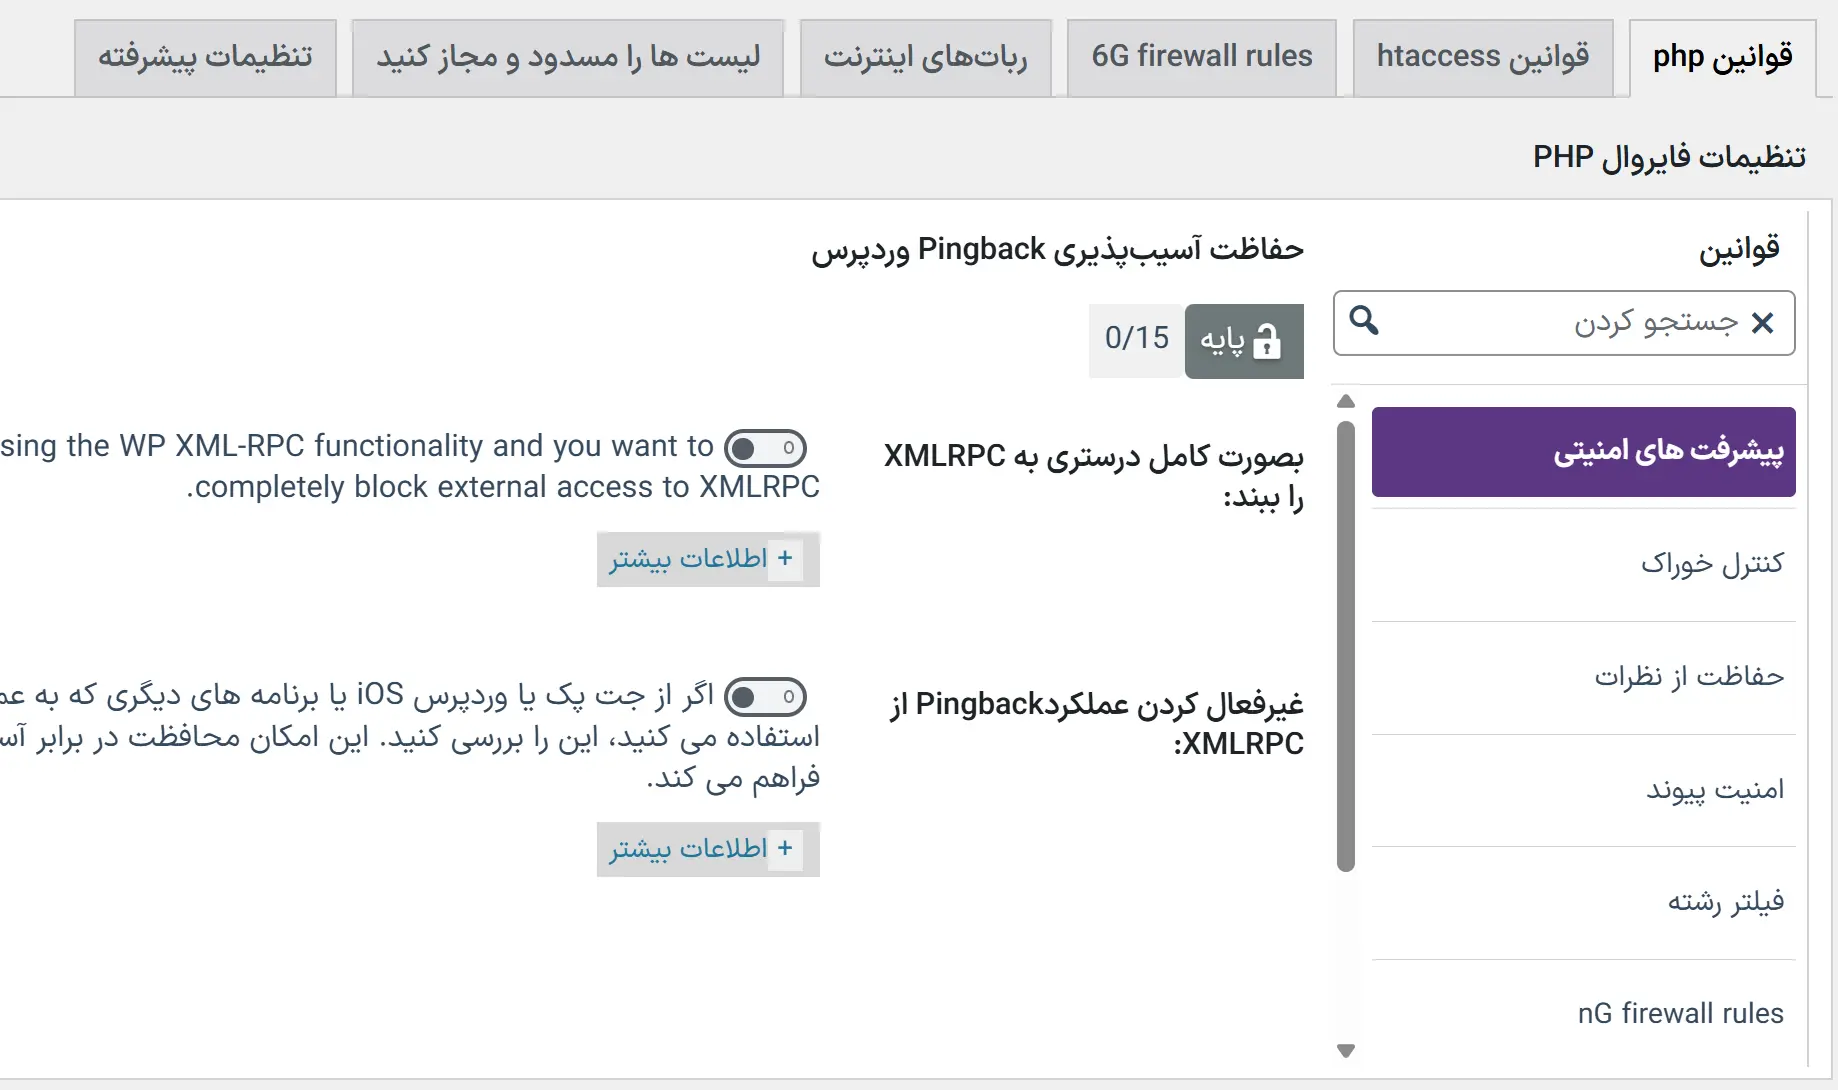Image resolution: width=1838 pixels, height=1090 pixels.
Task: Switch to تنظیمات پیشرفته tab
Action: (x=205, y=57)
